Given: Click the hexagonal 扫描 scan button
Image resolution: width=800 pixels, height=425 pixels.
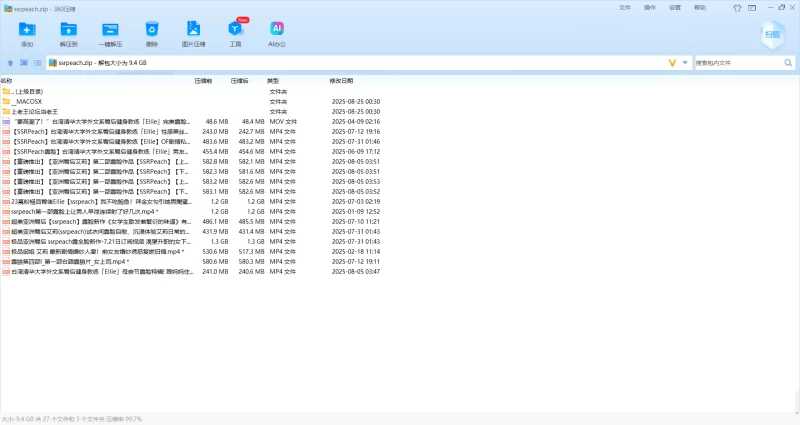Looking at the screenshot, I should (772, 35).
